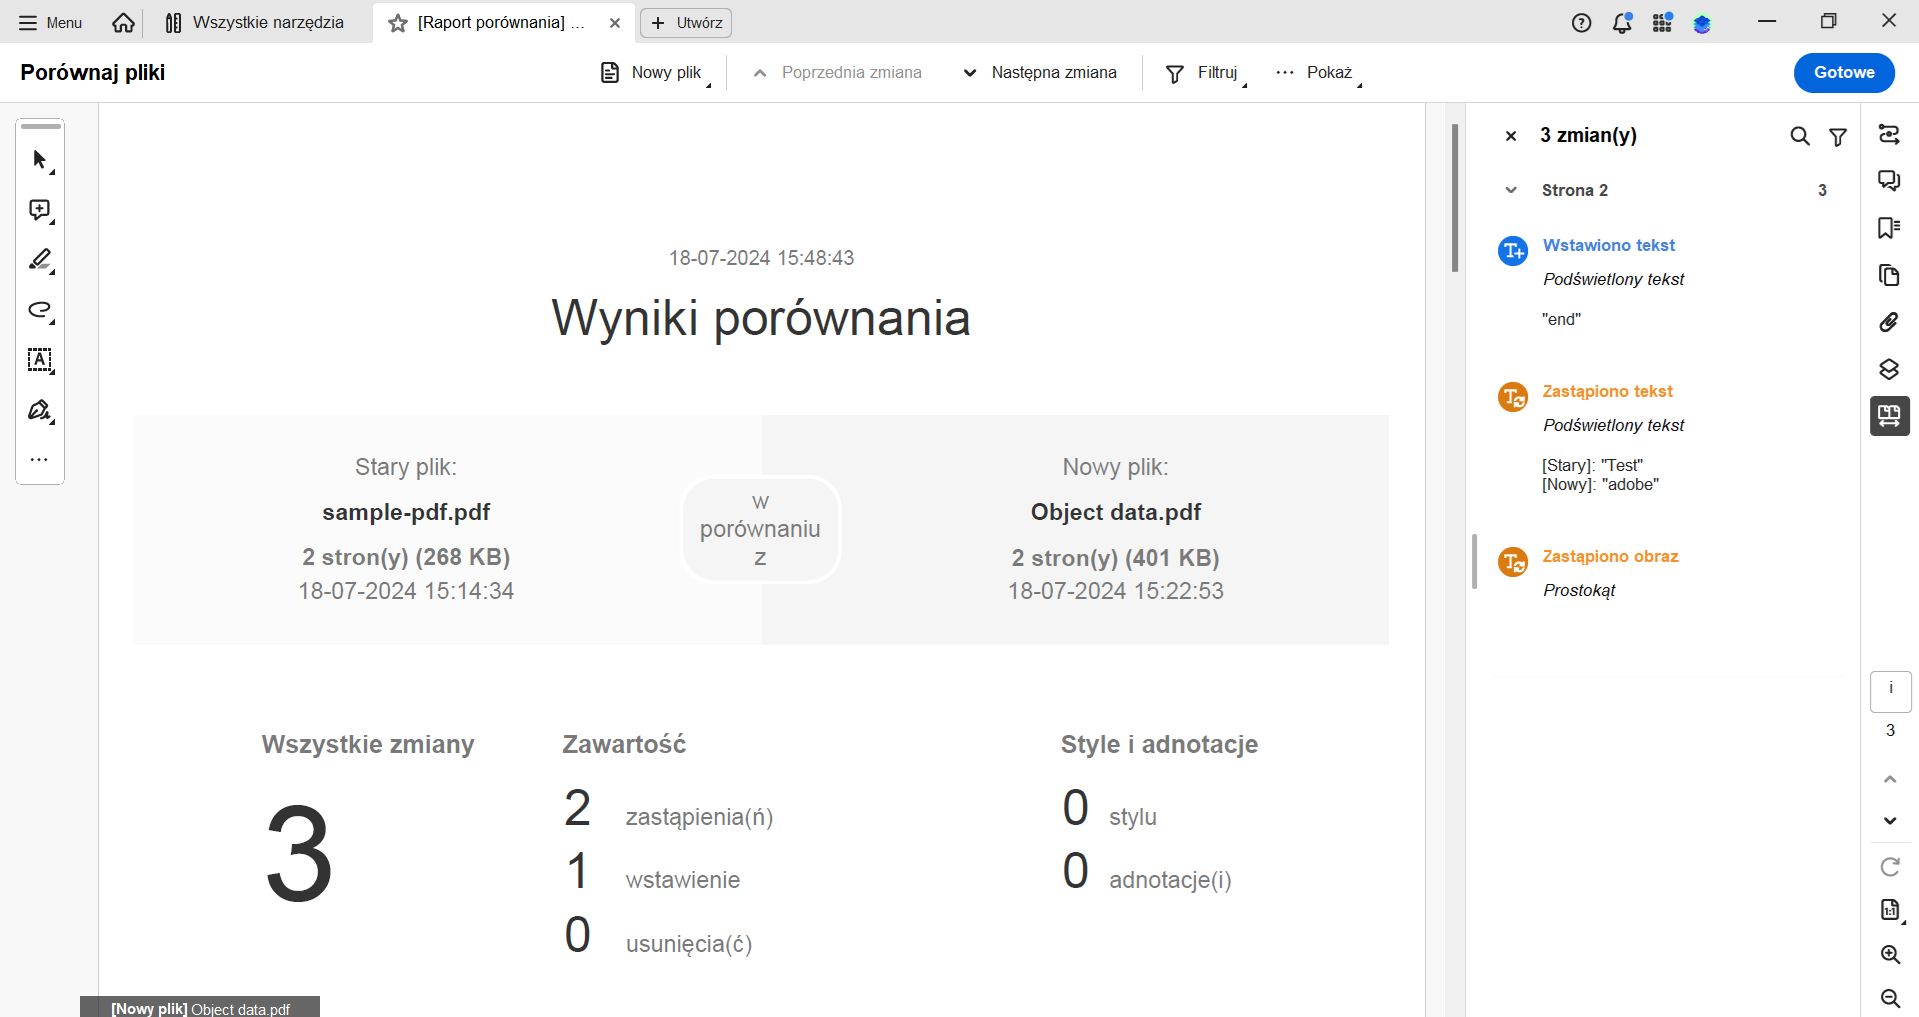
Task: Select the Add comment tool
Action: tap(40, 210)
